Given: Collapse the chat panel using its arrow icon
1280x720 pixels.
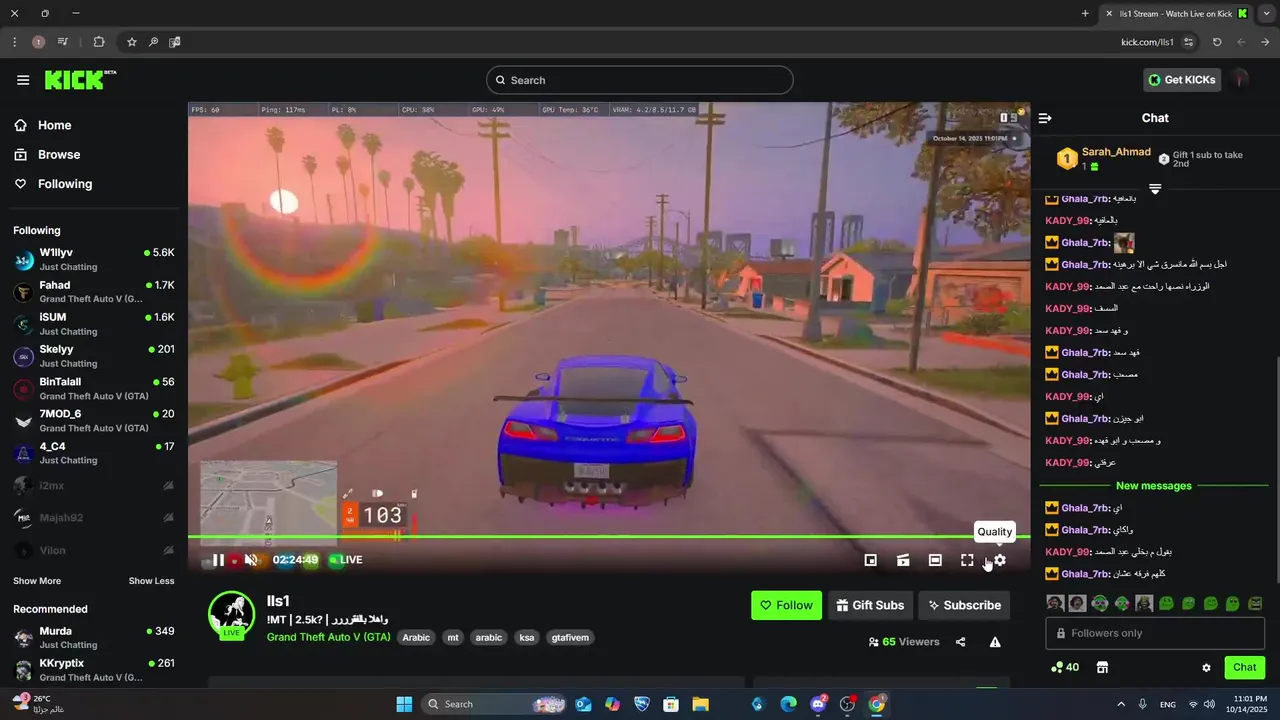Looking at the screenshot, I should click(1045, 118).
